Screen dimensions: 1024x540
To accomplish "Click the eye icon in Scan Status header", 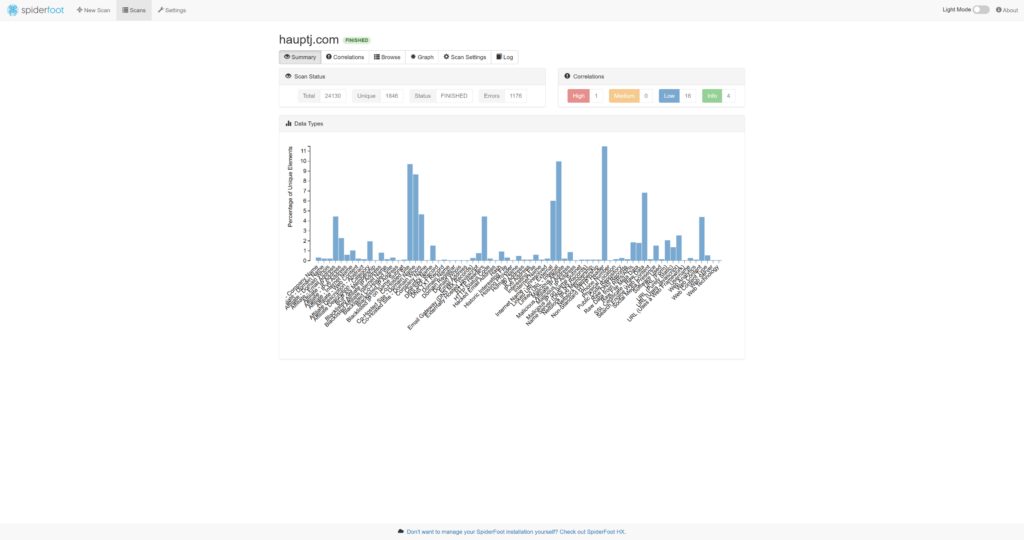I will click(x=288, y=76).
